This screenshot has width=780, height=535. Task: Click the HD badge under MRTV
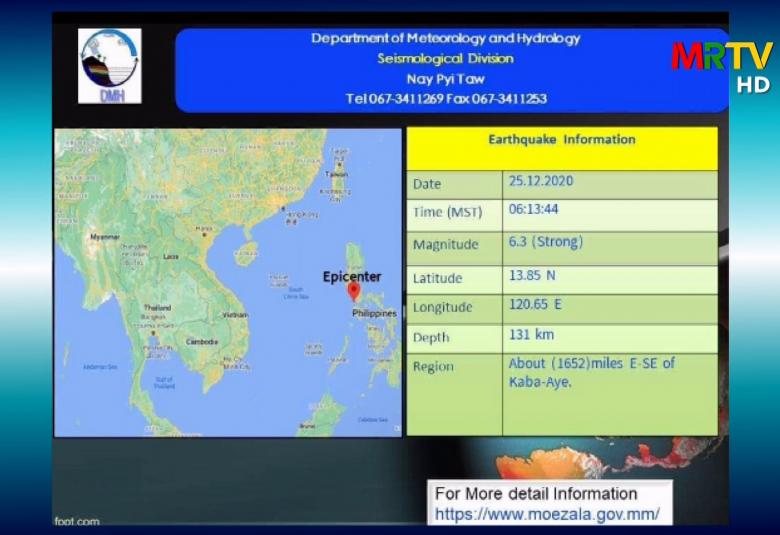point(753,85)
